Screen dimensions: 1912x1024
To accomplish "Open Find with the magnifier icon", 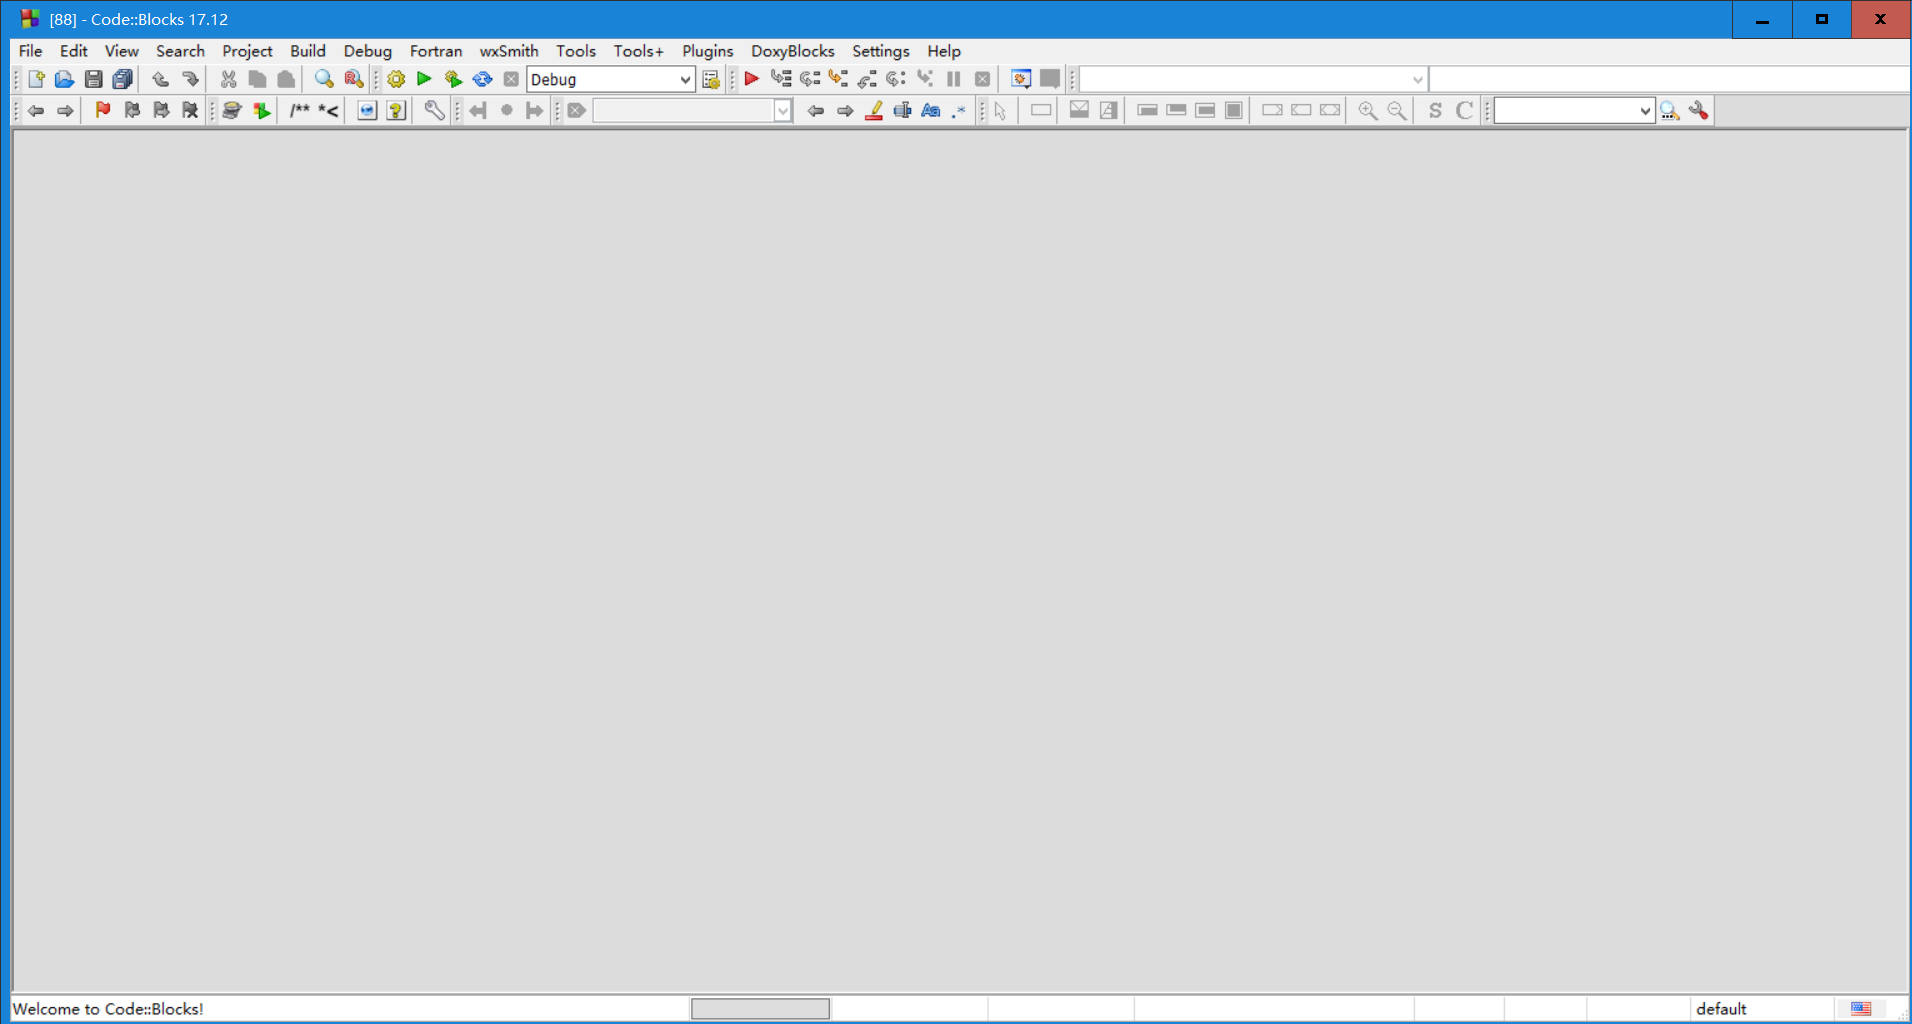I will (x=324, y=79).
